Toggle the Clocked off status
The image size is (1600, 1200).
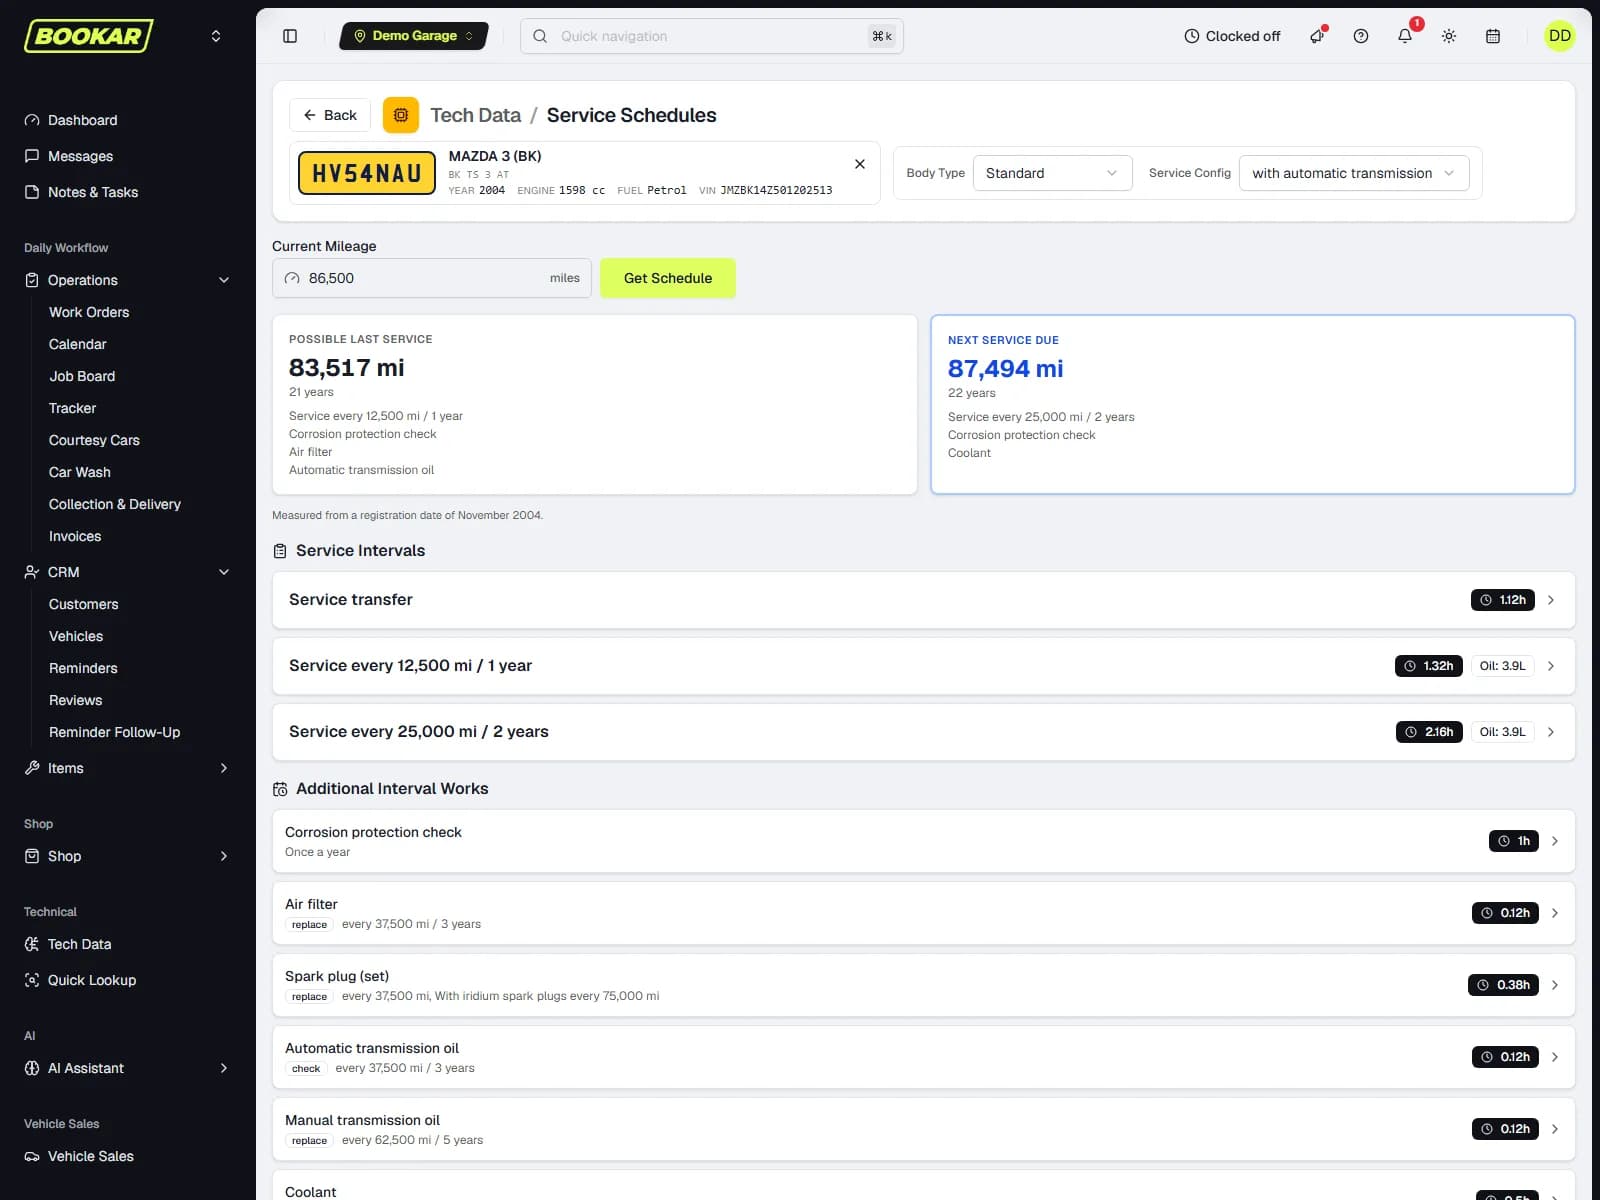point(1232,36)
